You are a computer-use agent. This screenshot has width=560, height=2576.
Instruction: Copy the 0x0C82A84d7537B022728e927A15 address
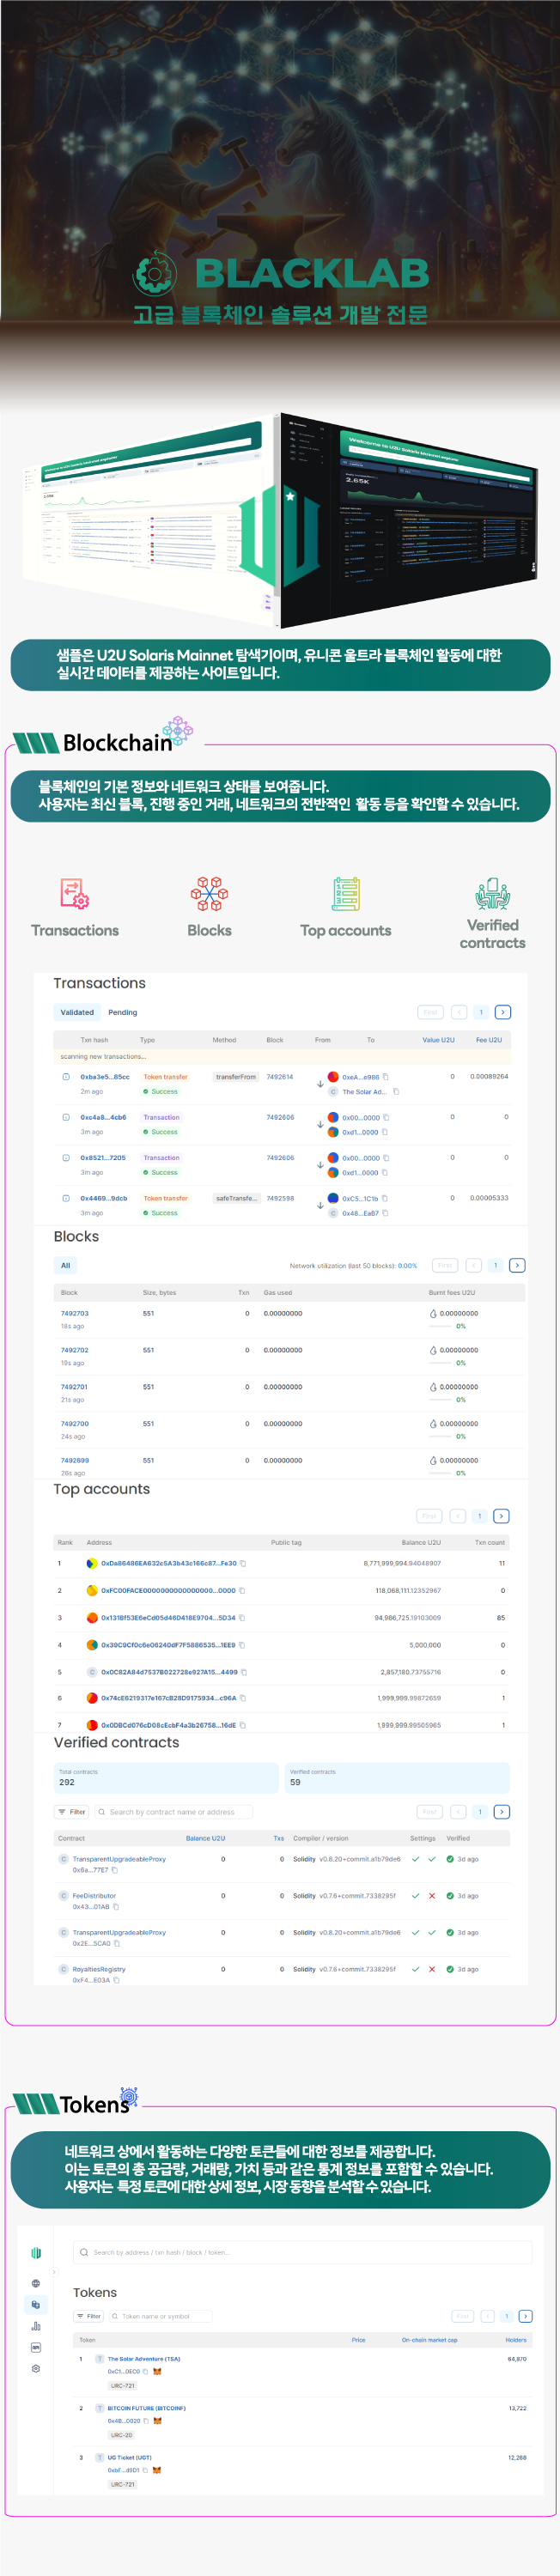[x=244, y=1671]
